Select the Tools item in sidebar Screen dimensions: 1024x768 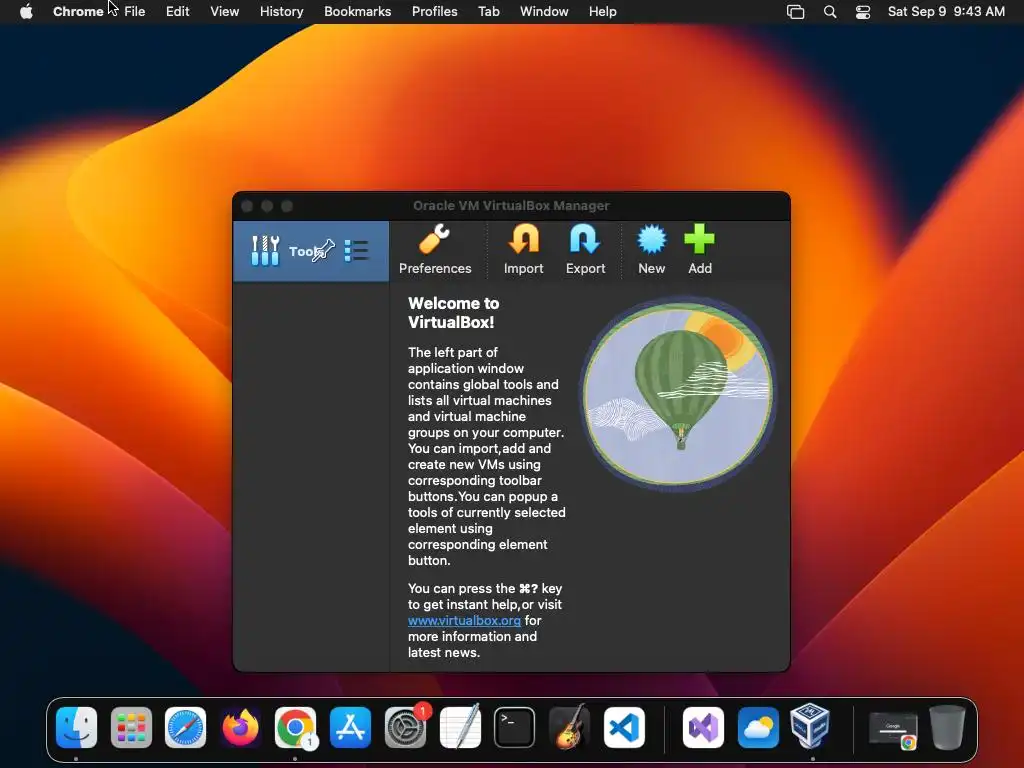(311, 251)
